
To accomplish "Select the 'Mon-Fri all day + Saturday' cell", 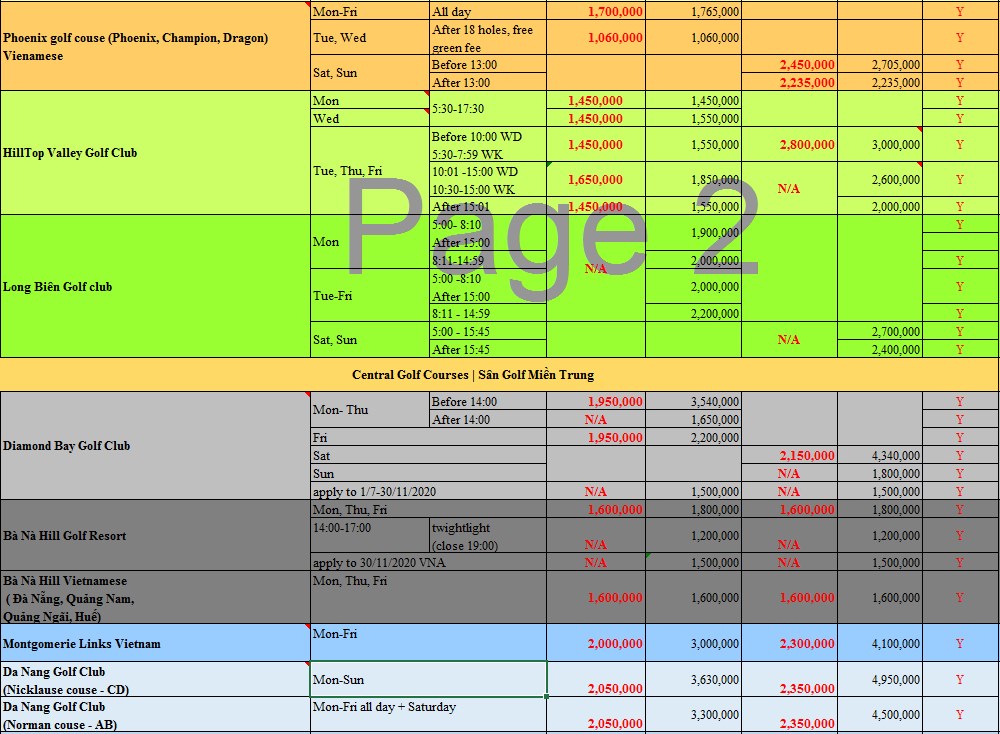I will click(x=429, y=715).
